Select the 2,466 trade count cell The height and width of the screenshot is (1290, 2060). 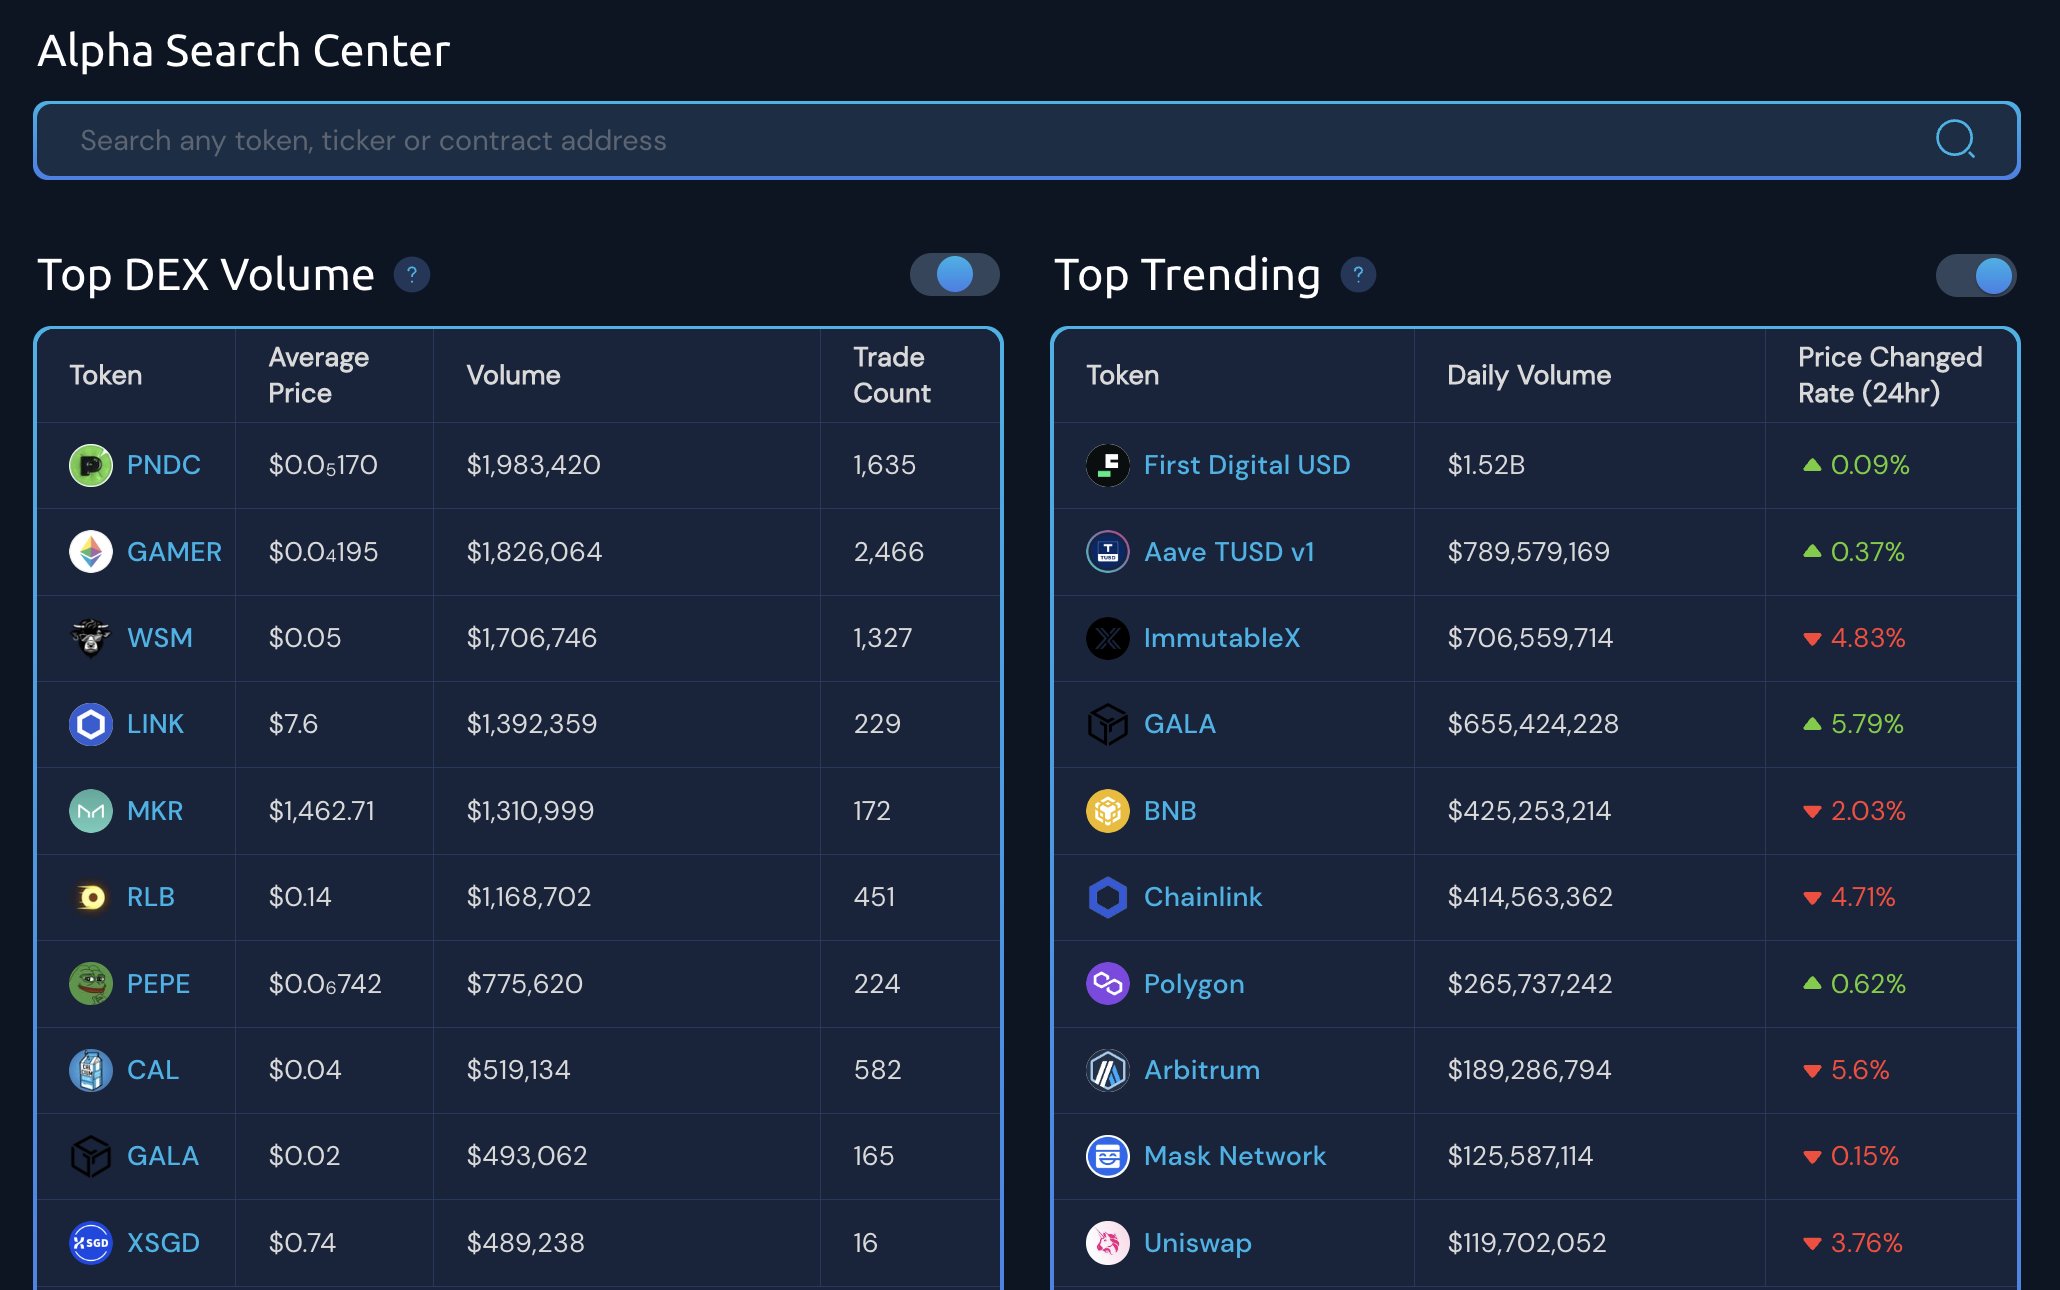(x=888, y=552)
